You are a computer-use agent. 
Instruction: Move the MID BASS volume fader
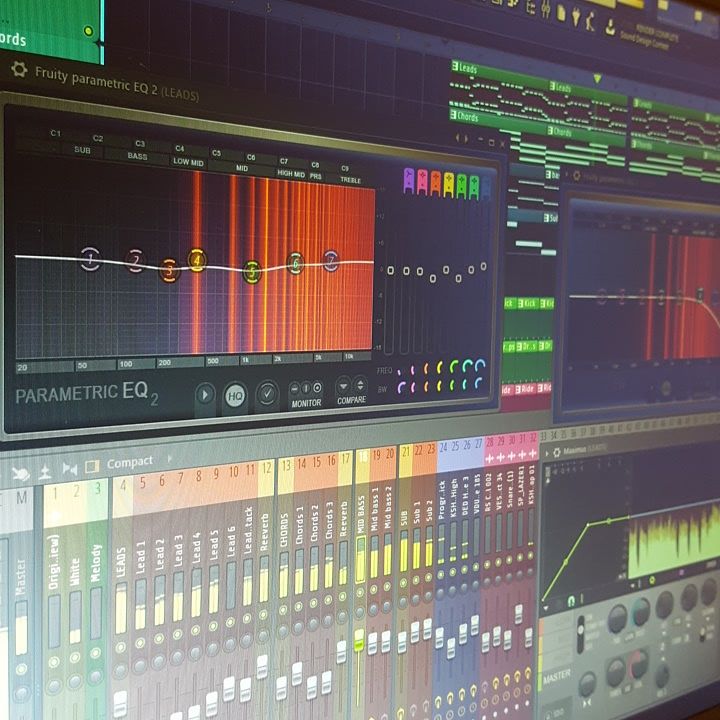pyautogui.click(x=359, y=640)
